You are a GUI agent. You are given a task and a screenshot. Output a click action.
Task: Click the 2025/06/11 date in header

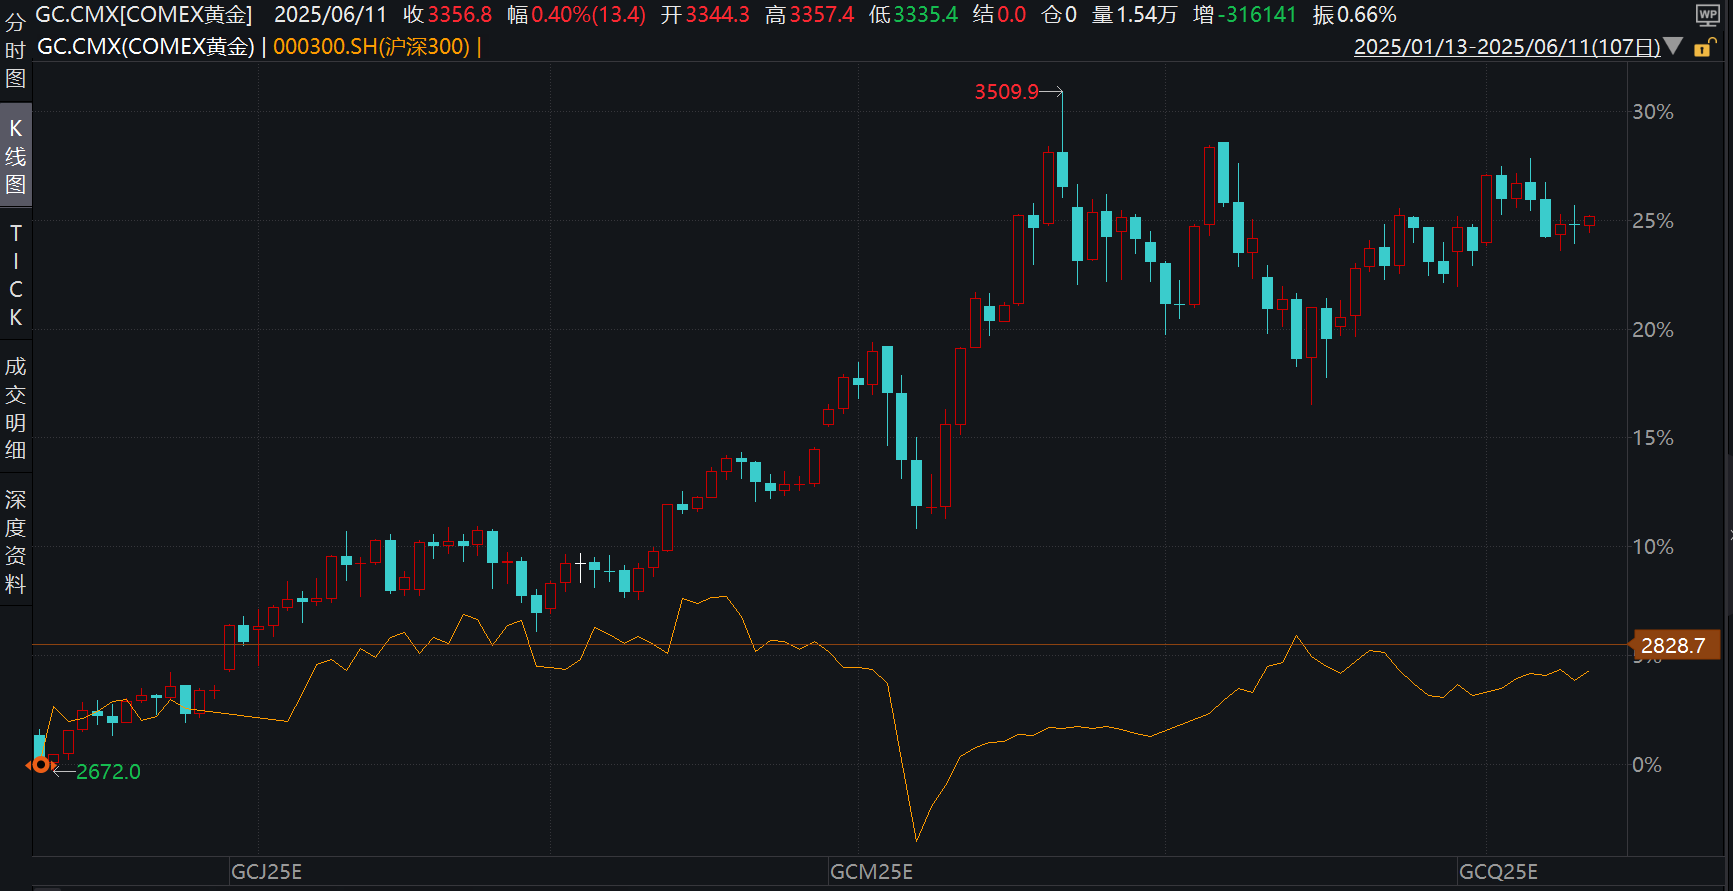(x=330, y=15)
